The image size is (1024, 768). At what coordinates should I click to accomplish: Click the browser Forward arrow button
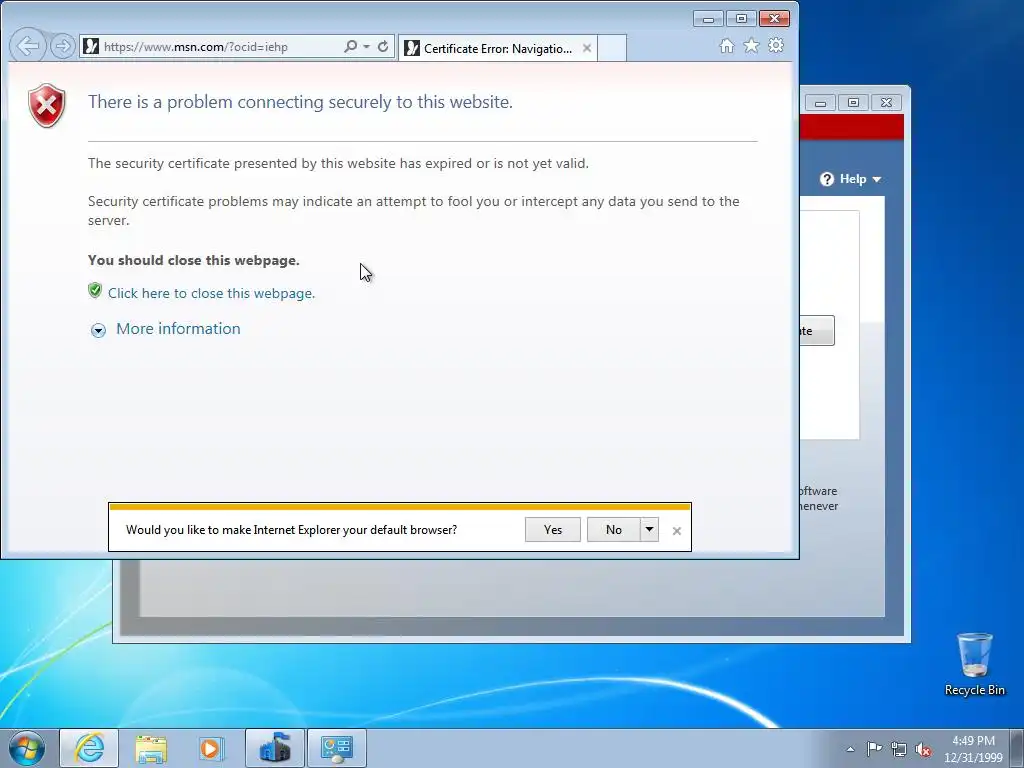[63, 46]
